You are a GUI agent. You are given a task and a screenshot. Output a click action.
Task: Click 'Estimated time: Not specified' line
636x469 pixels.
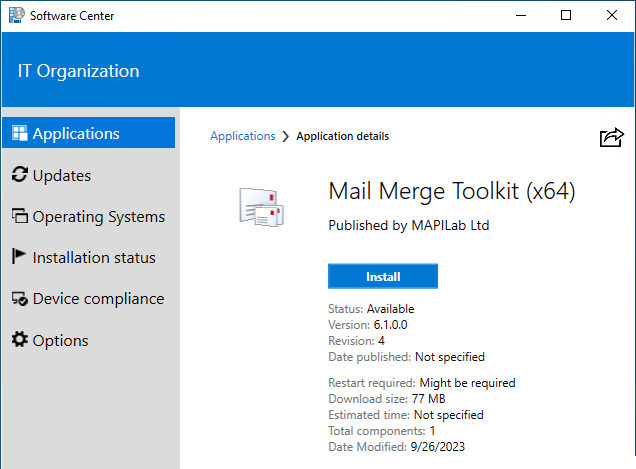point(406,415)
